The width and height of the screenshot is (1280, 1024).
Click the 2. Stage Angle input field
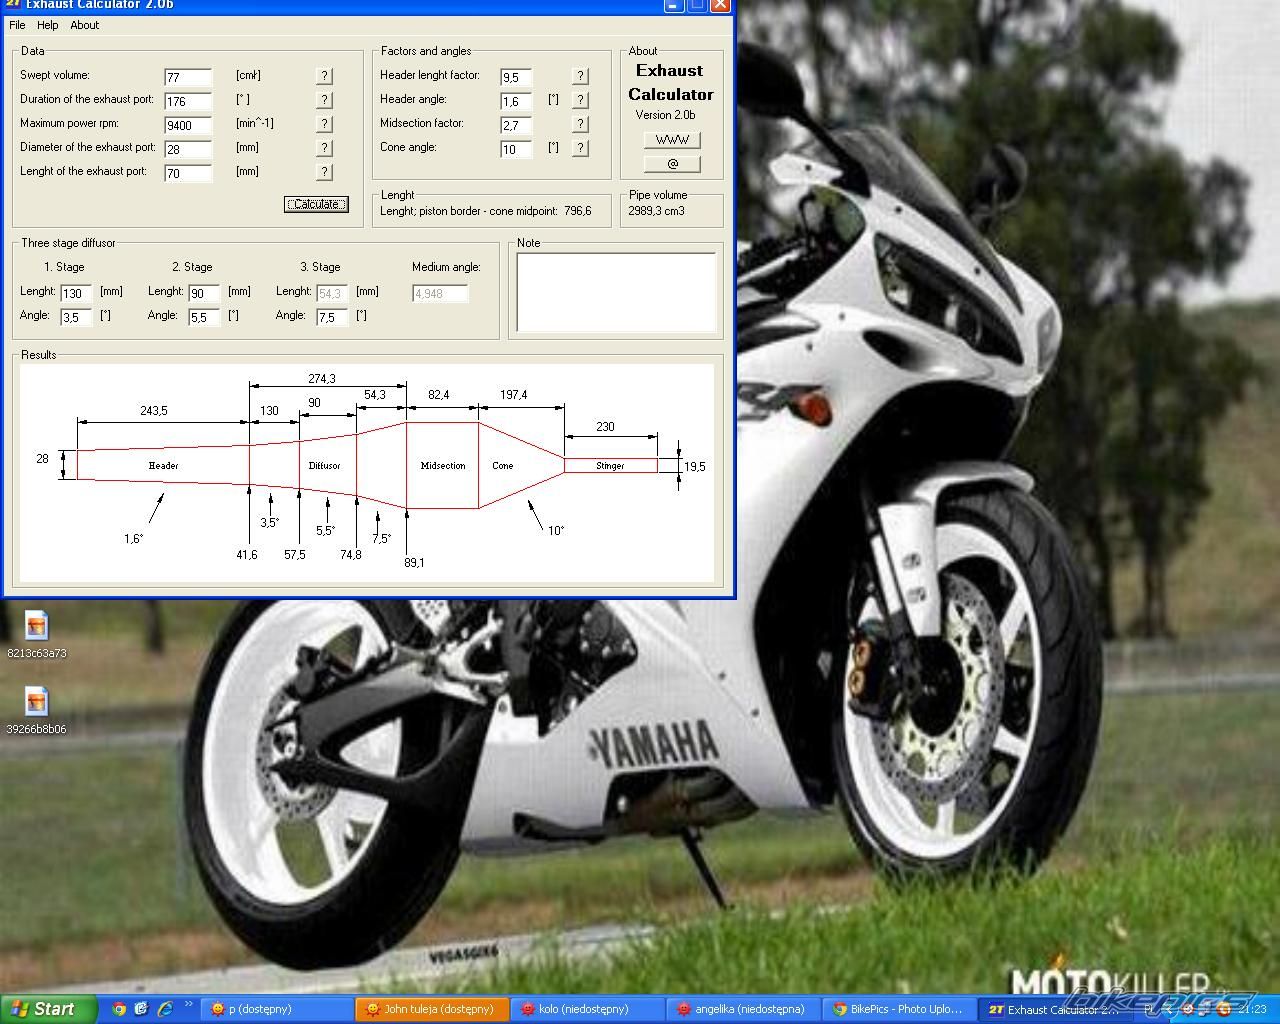coord(204,317)
